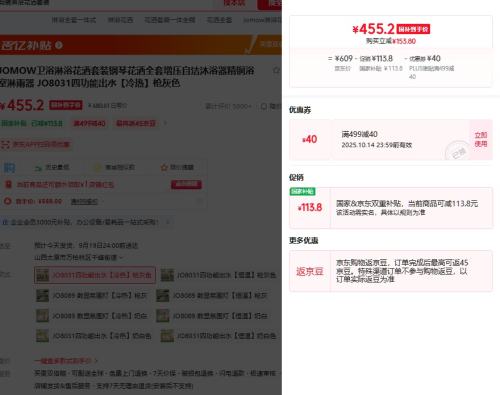
Task: Open the red 一键查… link below the variants
Action: point(66,361)
